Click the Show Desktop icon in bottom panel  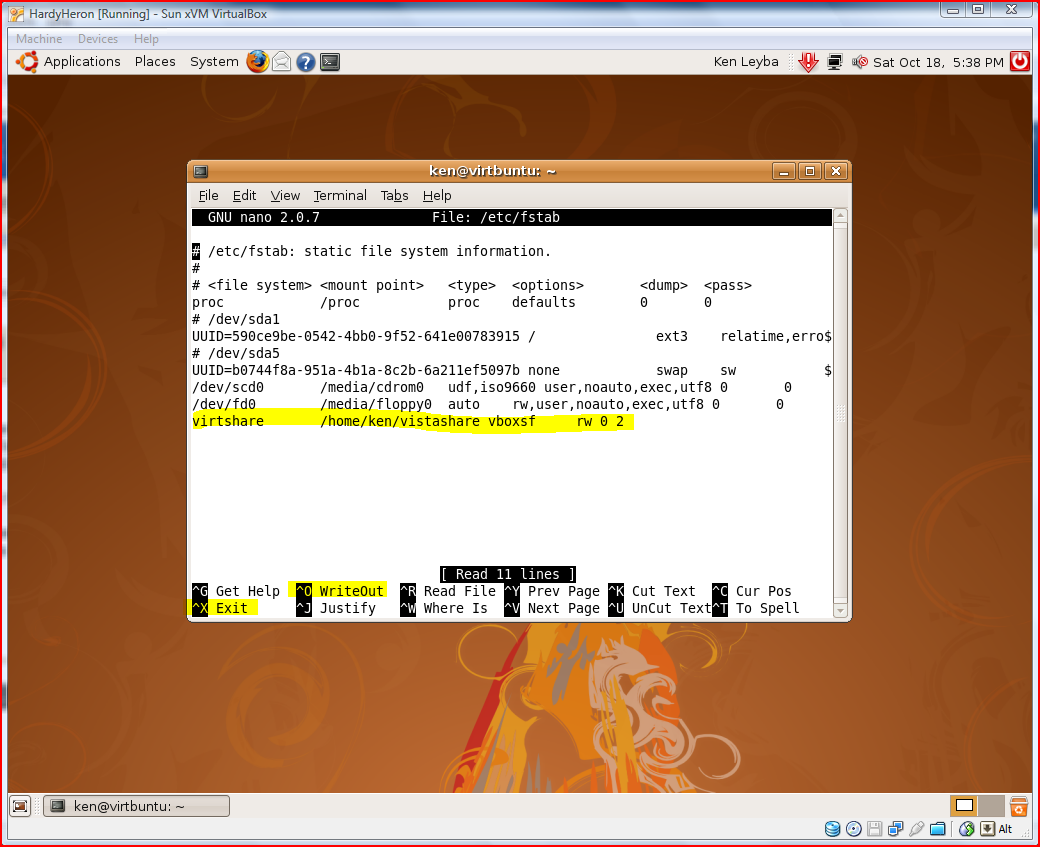tap(21, 806)
